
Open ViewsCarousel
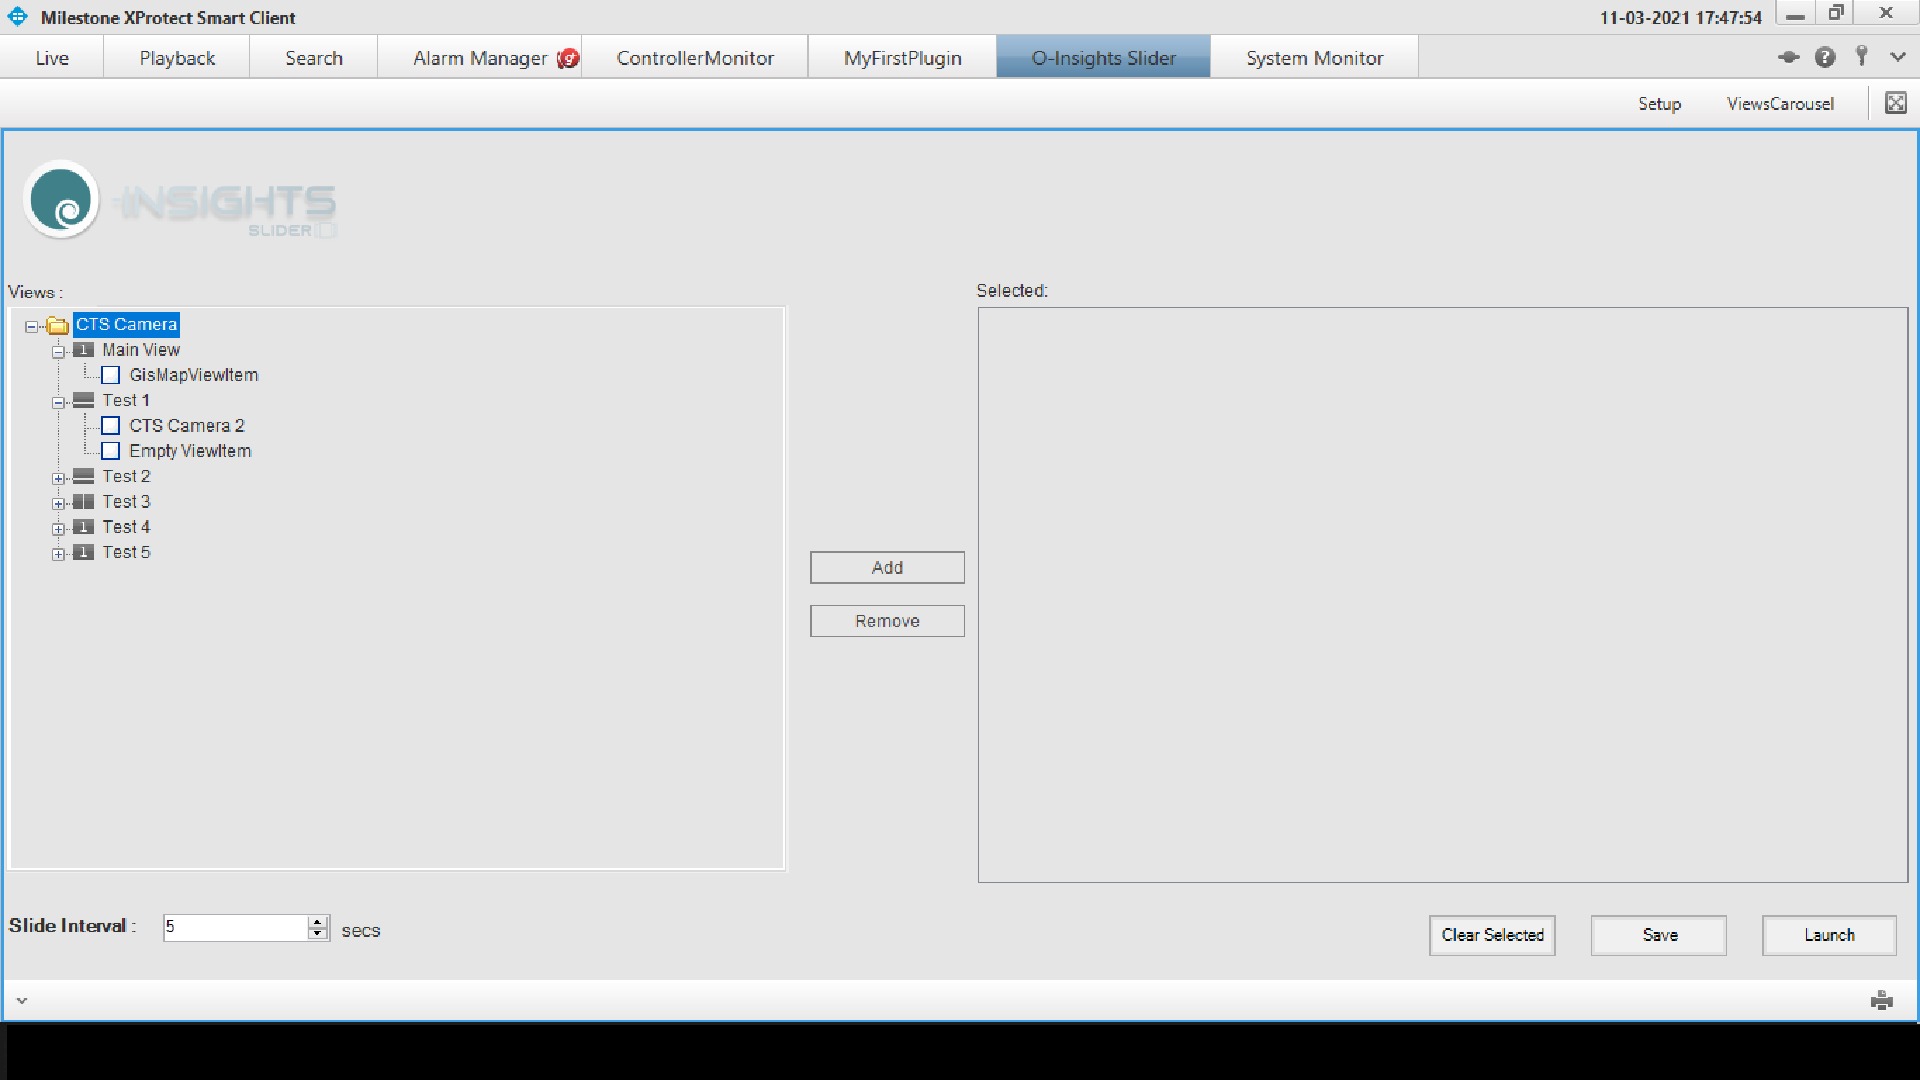1780,104
